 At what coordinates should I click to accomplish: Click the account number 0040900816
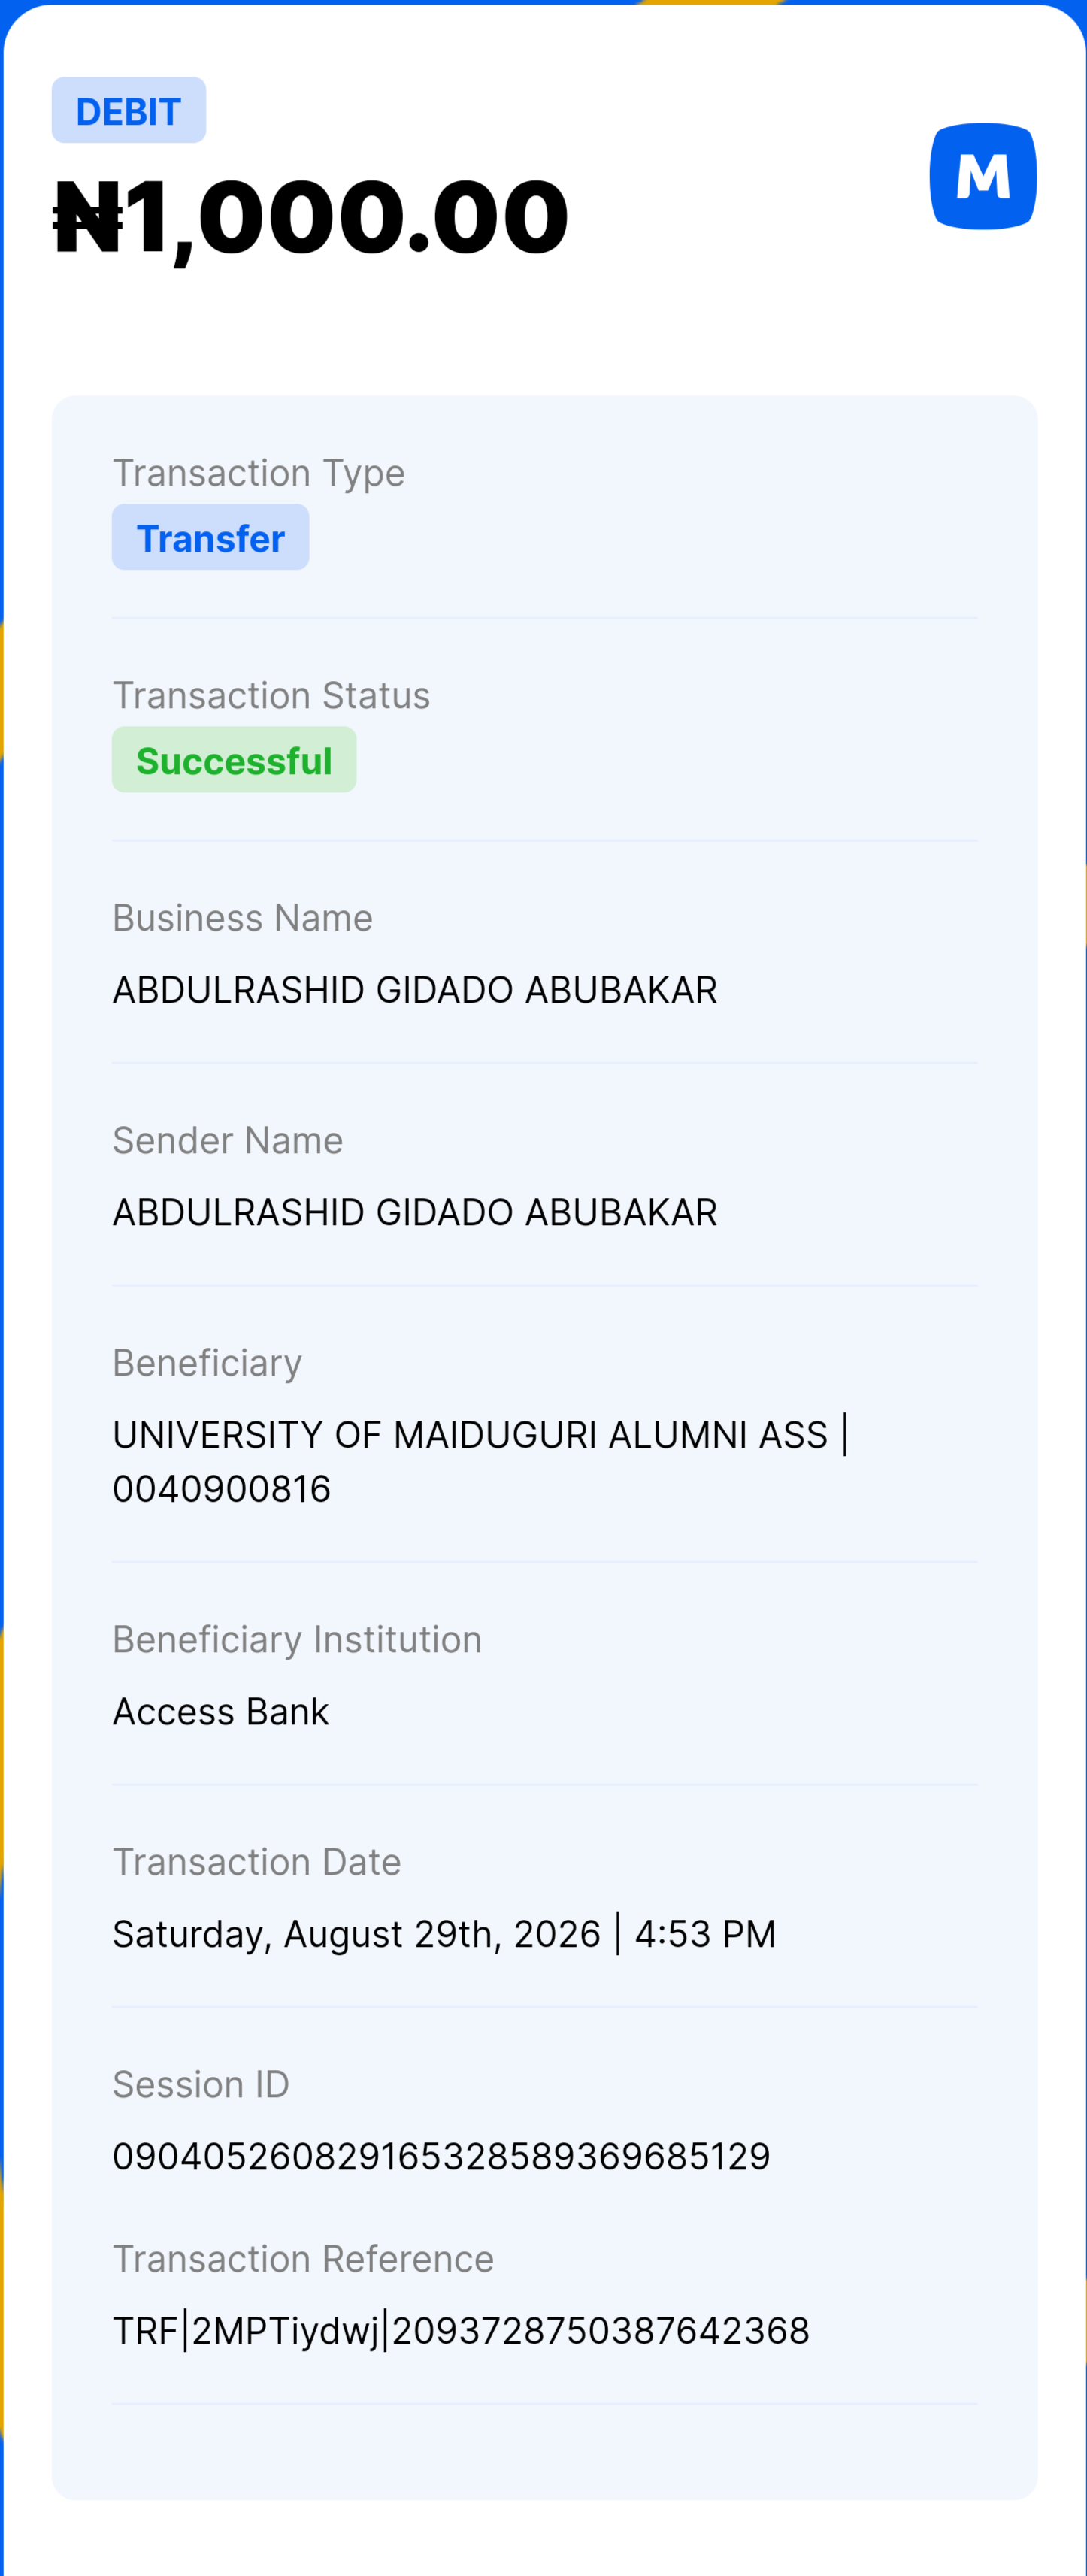[221, 1488]
